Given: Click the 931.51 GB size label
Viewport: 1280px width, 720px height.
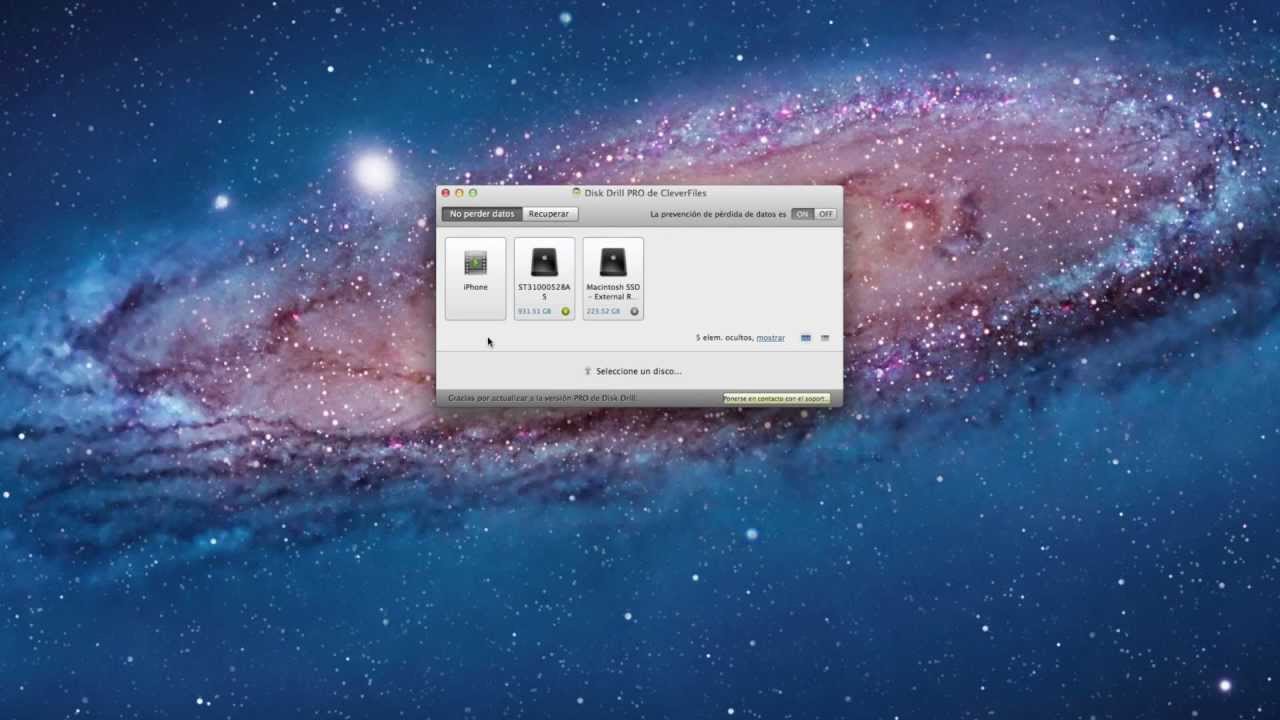Looking at the screenshot, I should point(535,311).
